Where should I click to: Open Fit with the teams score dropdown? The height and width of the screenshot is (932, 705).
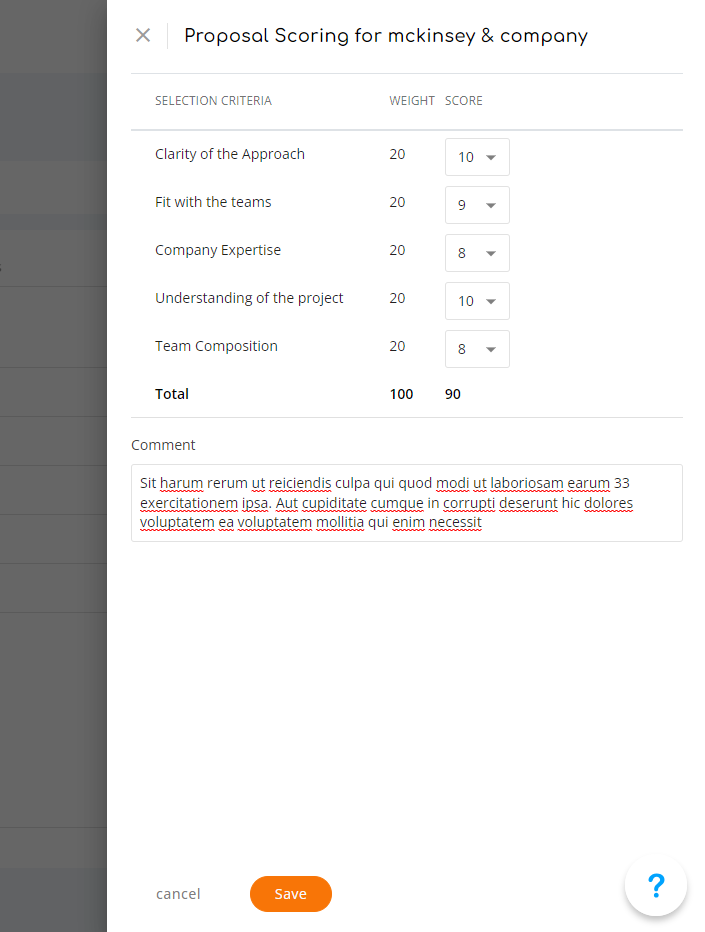click(477, 205)
